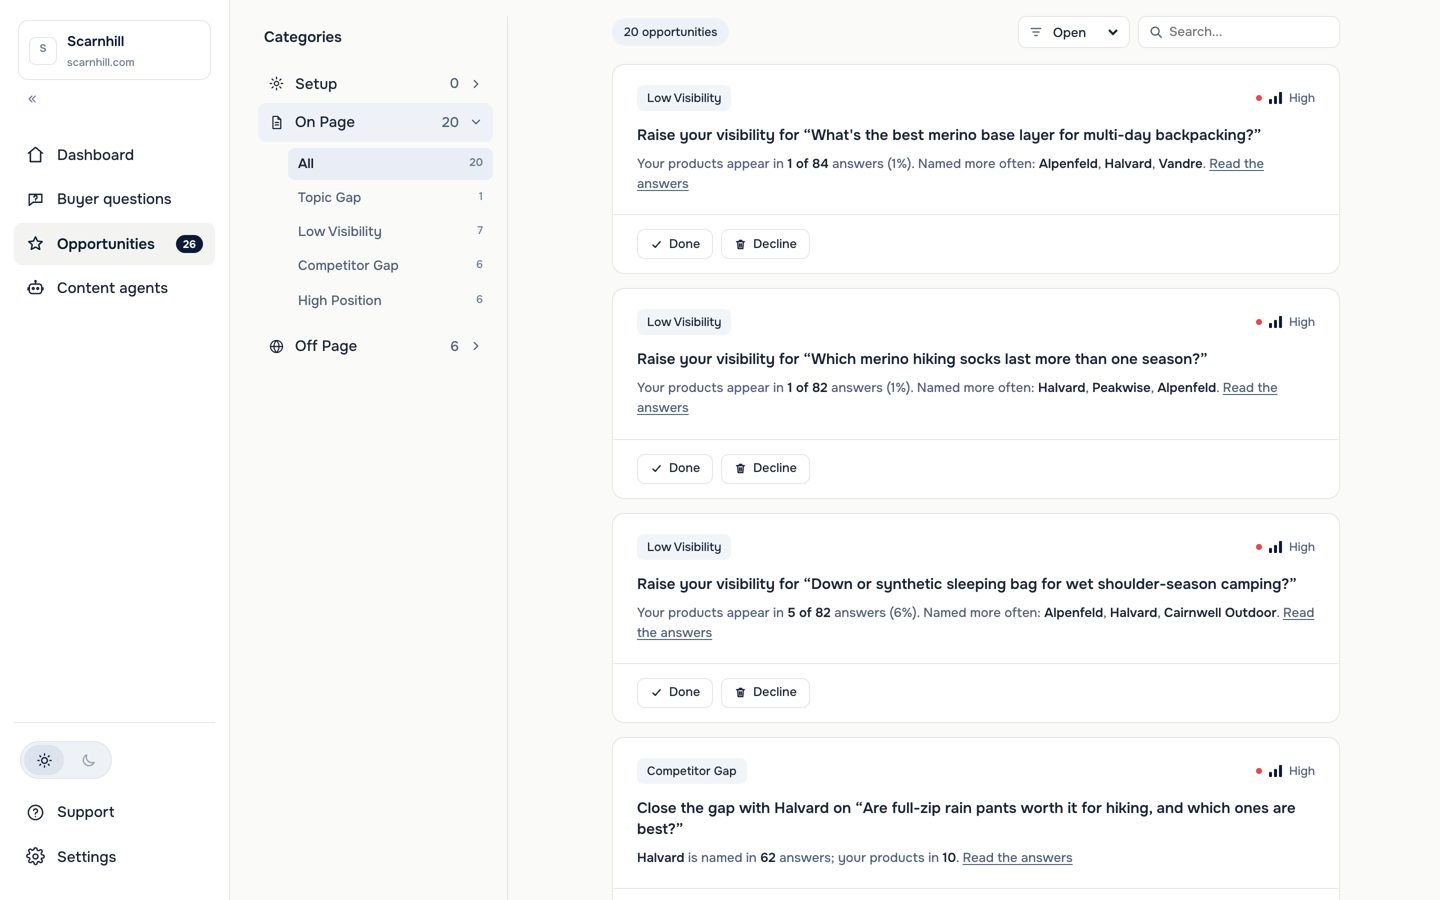The image size is (1440, 900).
Task: Mark the merino hiking socks opportunity Done
Action: pyautogui.click(x=675, y=468)
